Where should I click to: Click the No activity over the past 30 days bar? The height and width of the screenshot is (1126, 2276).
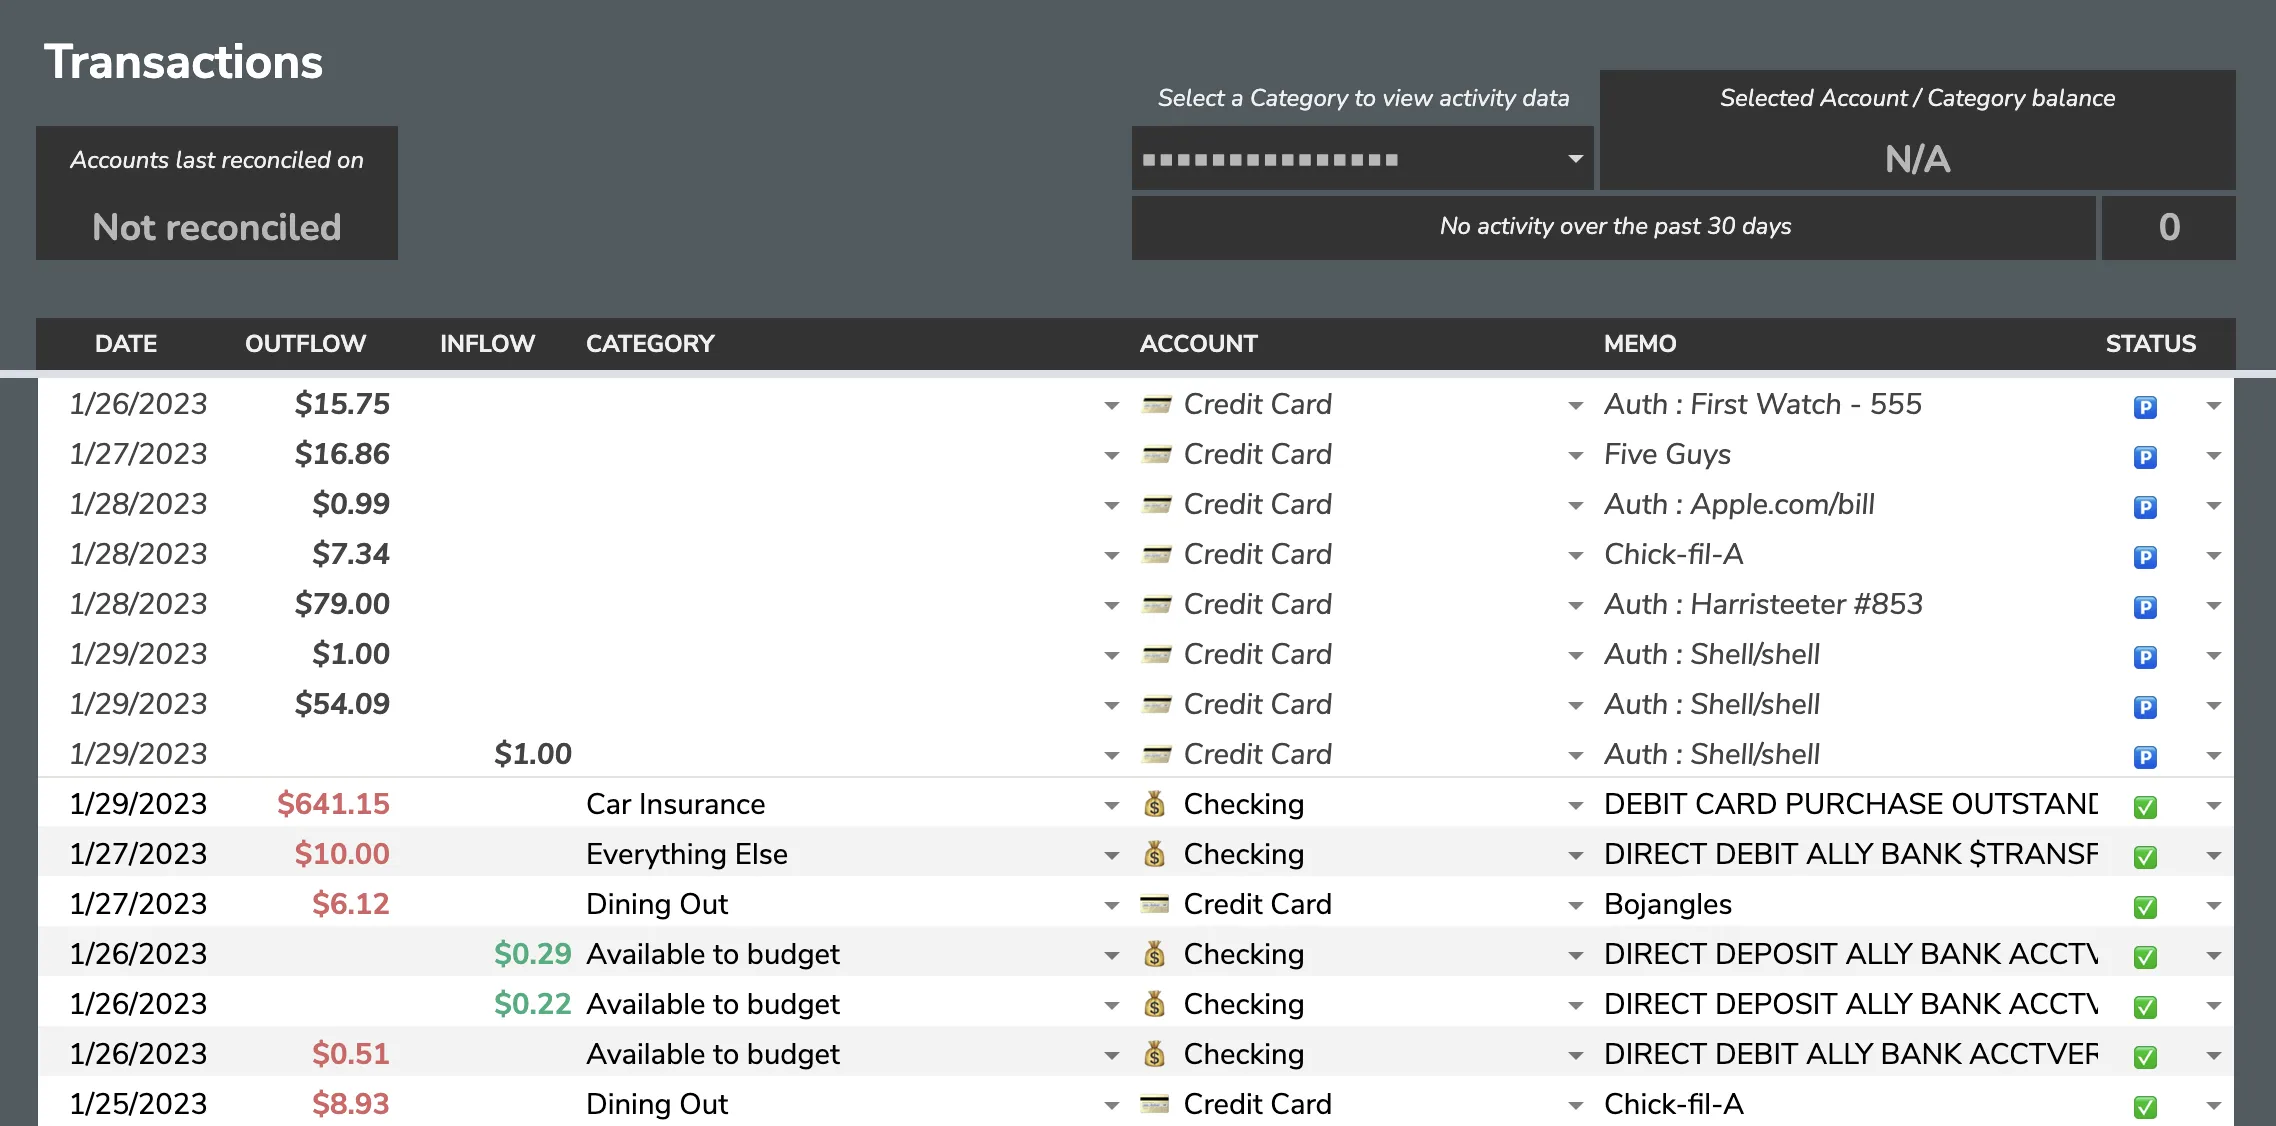click(x=1614, y=227)
